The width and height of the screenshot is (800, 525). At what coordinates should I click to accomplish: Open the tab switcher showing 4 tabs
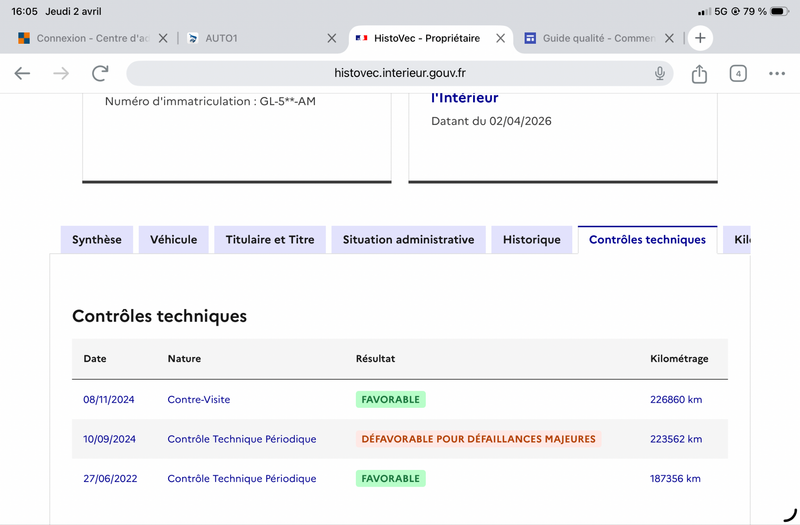738,73
